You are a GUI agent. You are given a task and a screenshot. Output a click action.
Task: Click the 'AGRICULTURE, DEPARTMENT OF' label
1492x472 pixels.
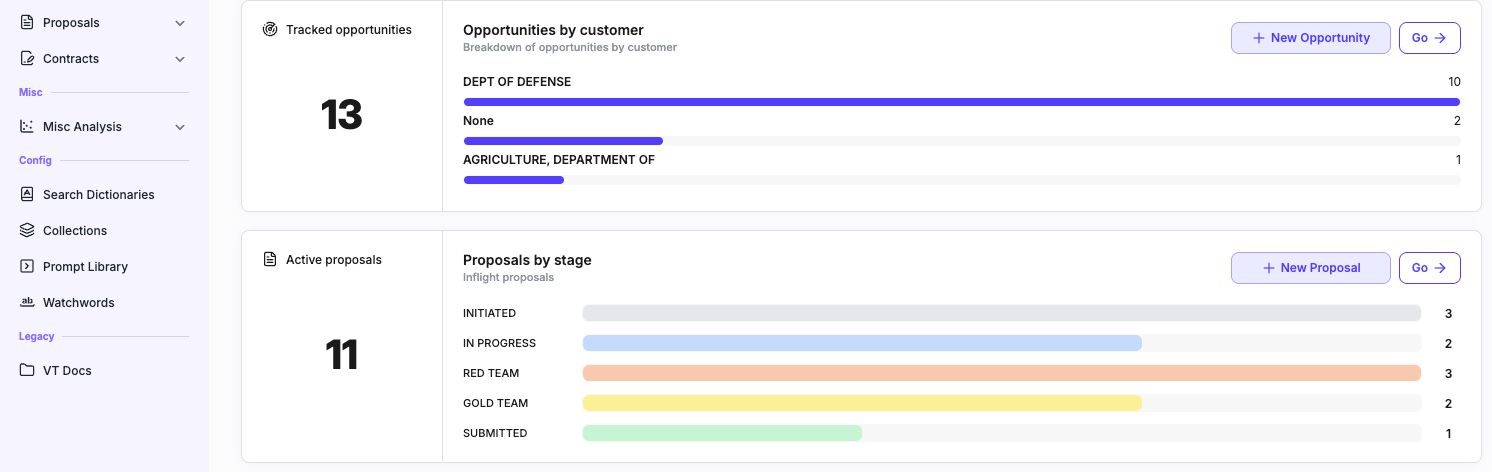click(559, 160)
